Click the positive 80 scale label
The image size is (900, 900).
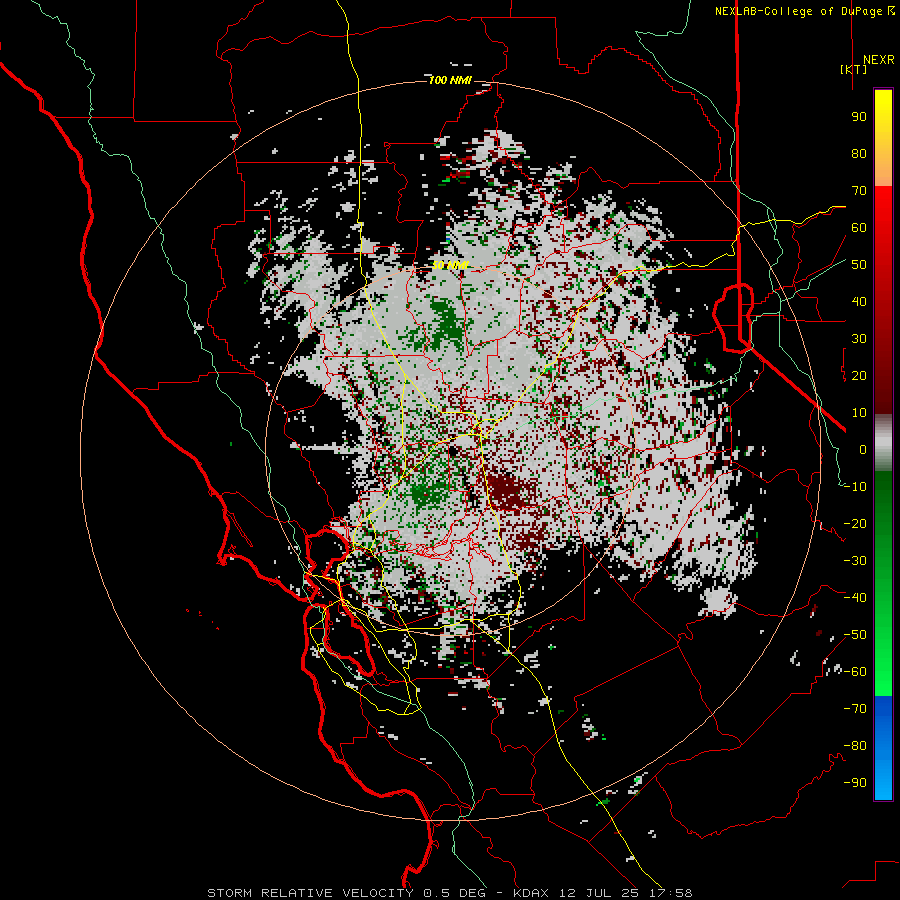tap(859, 154)
